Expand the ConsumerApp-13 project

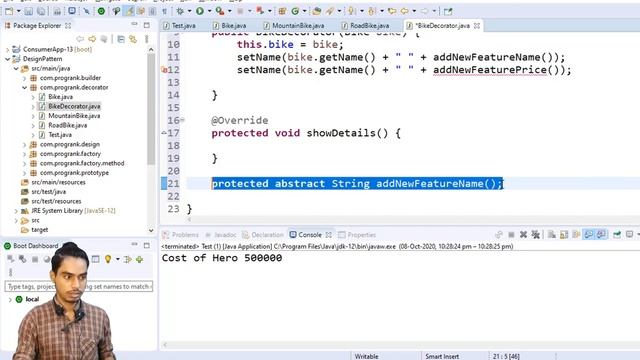[7, 49]
